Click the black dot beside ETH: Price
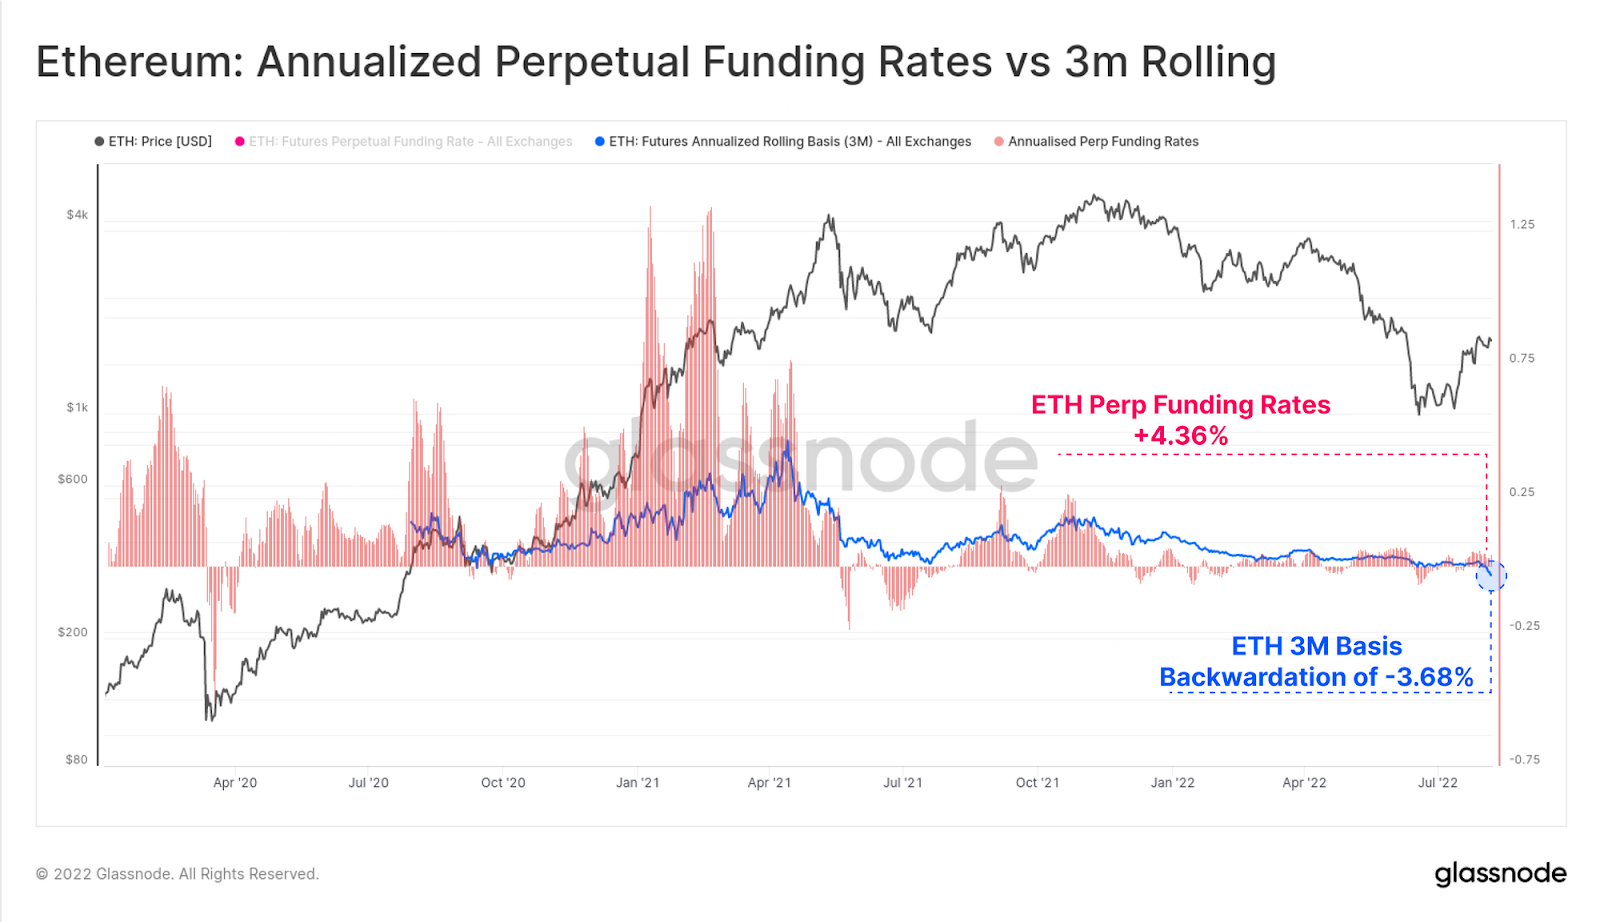 click(99, 141)
